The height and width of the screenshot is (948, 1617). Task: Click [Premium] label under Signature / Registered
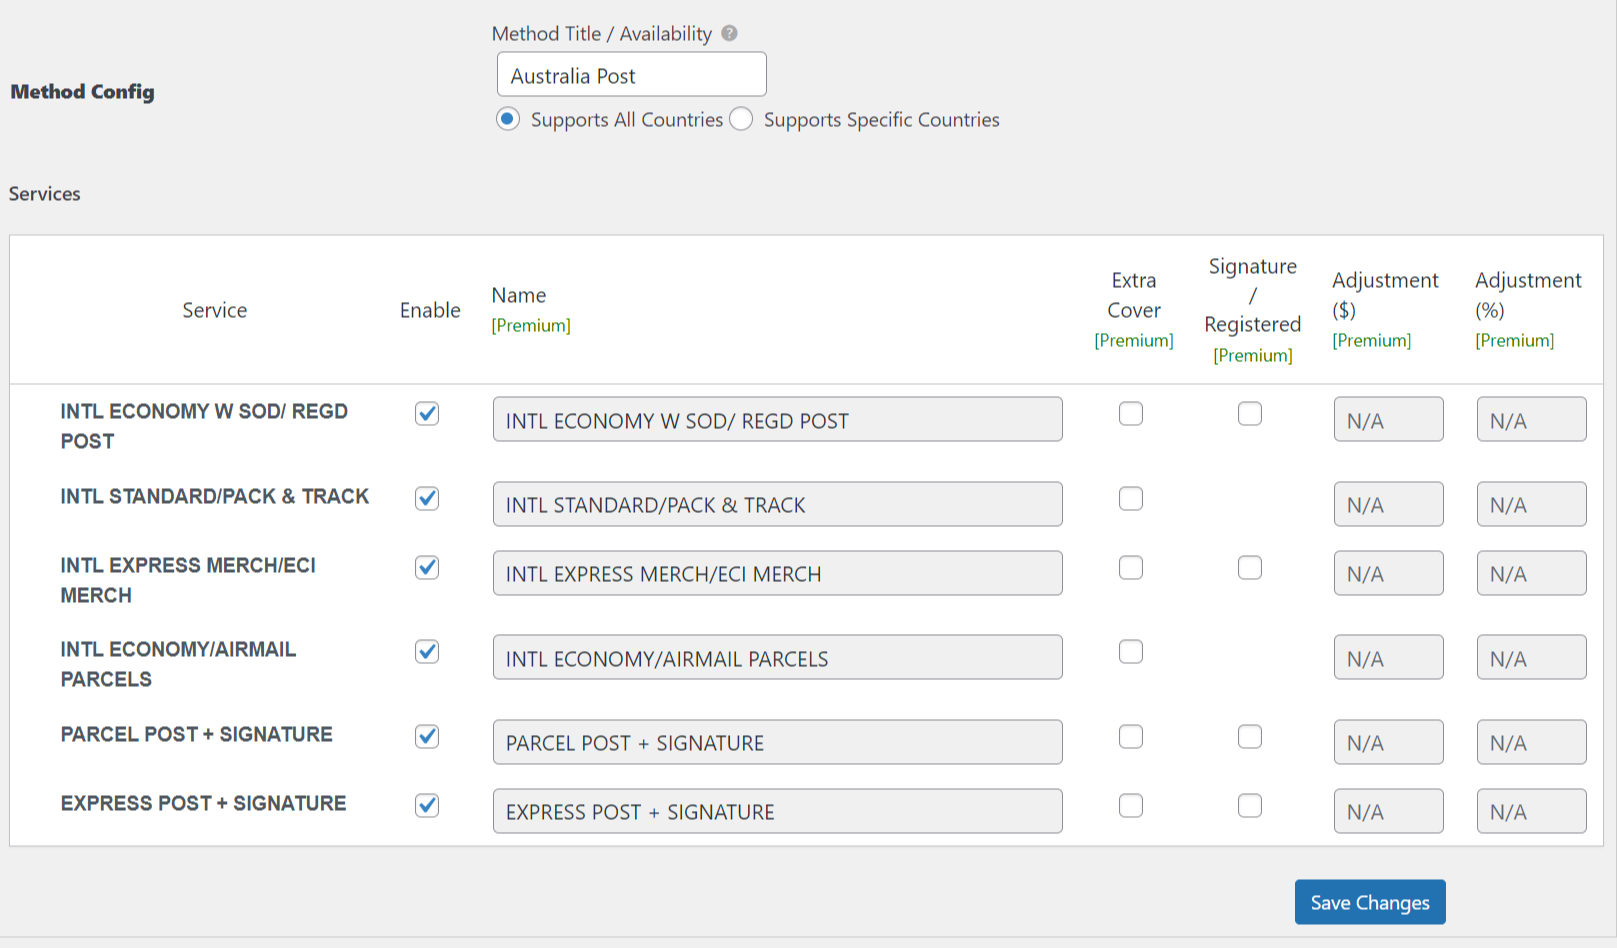pos(1253,356)
